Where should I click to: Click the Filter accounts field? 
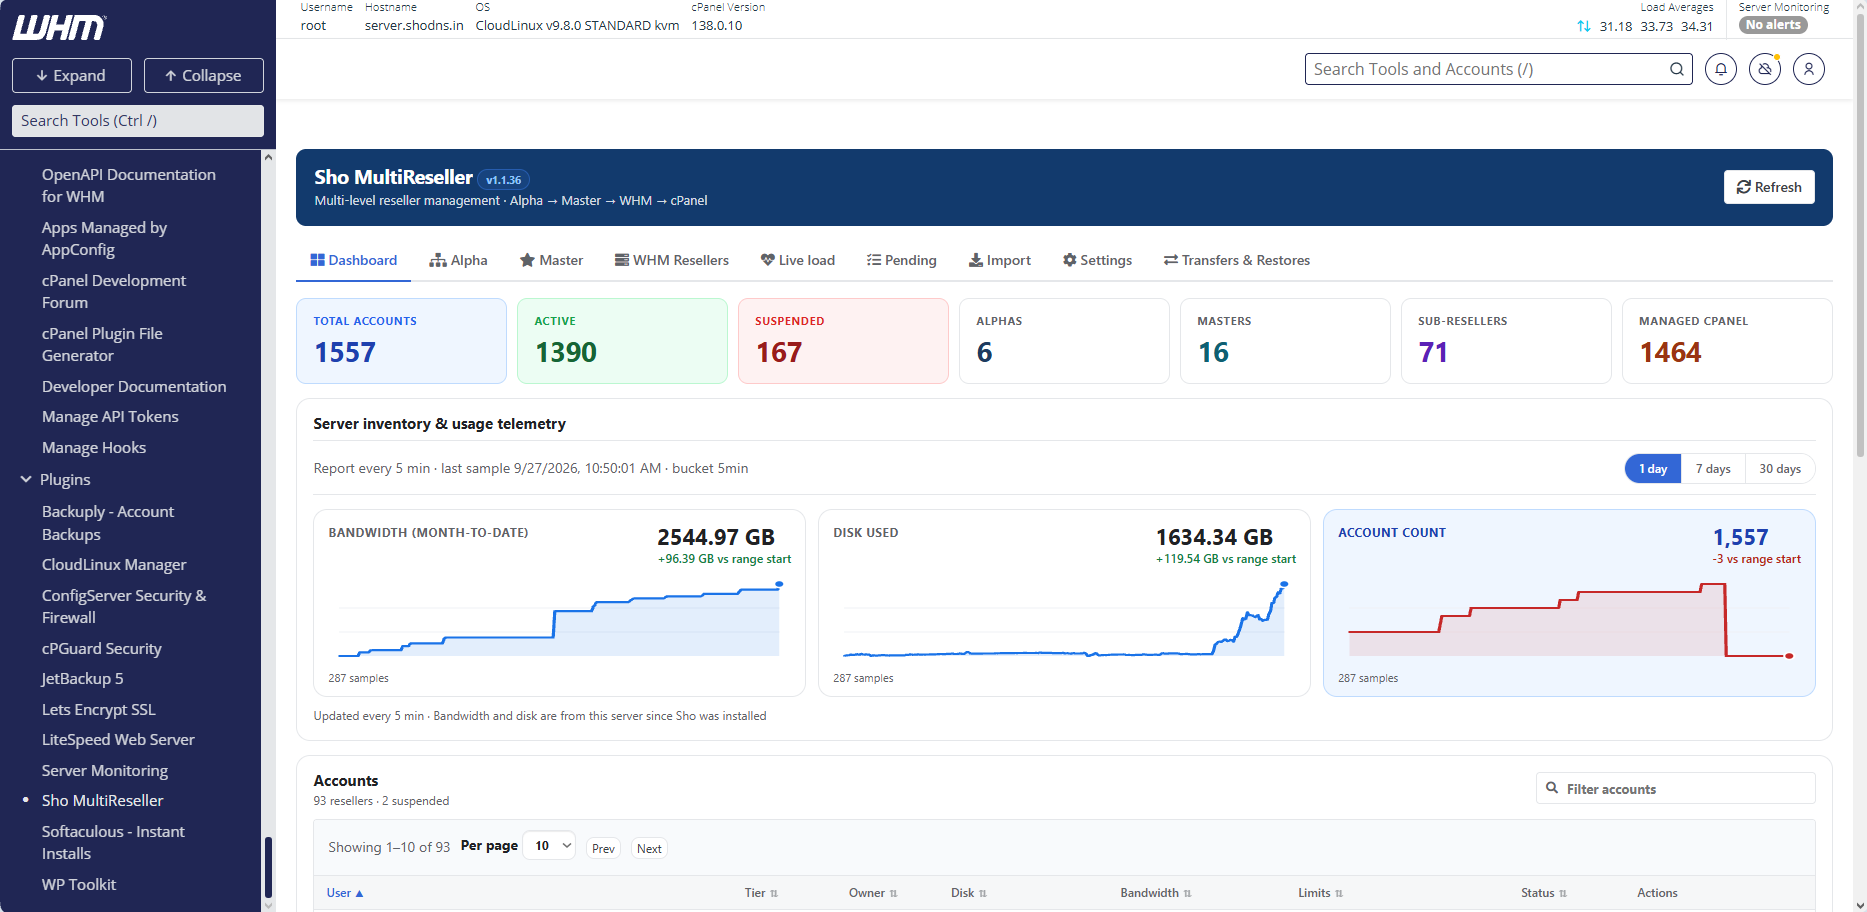click(1675, 788)
